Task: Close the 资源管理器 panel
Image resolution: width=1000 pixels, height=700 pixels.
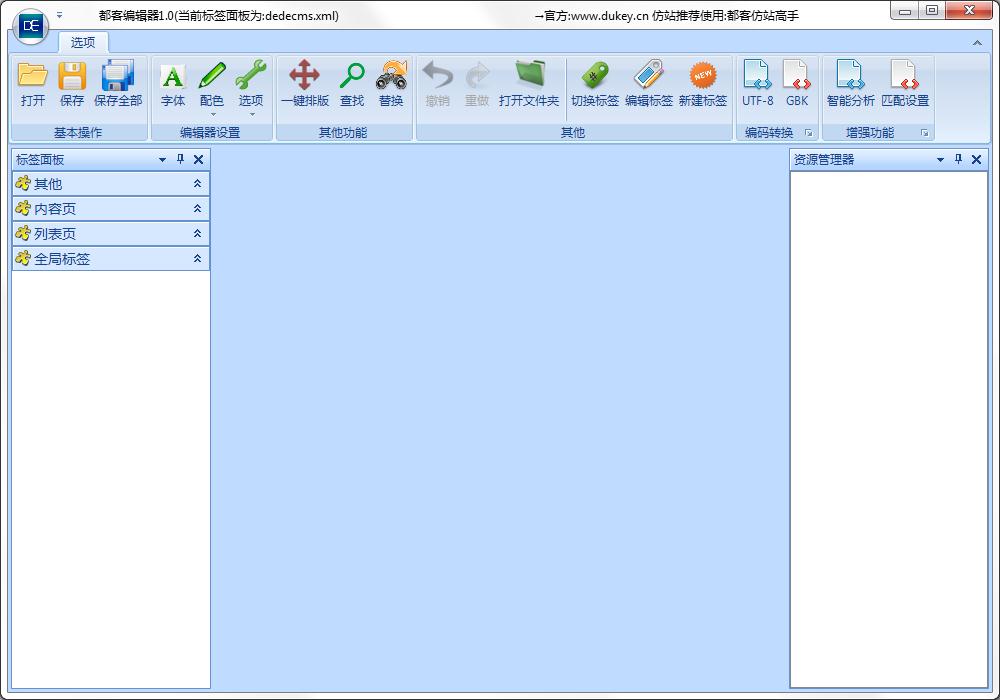Action: tap(976, 159)
